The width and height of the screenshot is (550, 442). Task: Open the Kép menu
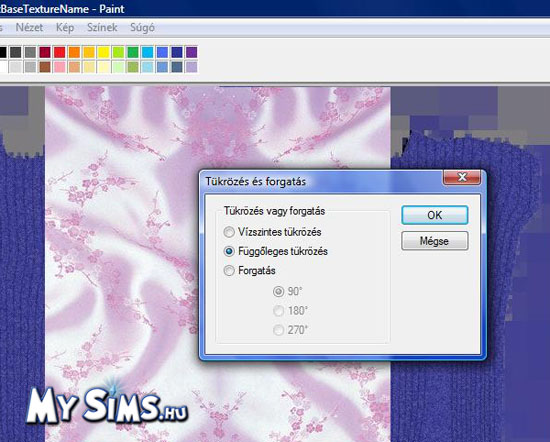65,27
